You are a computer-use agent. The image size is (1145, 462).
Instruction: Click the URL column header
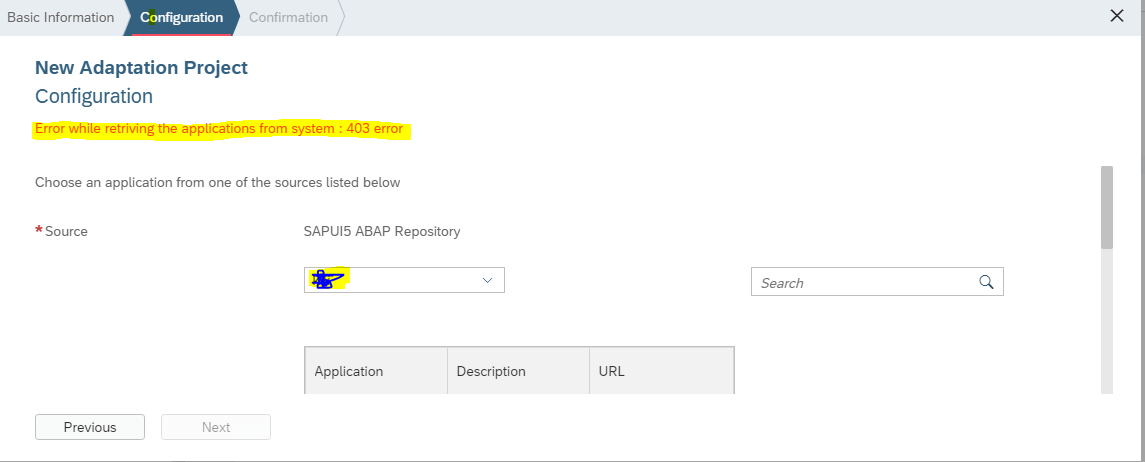[x=661, y=371]
